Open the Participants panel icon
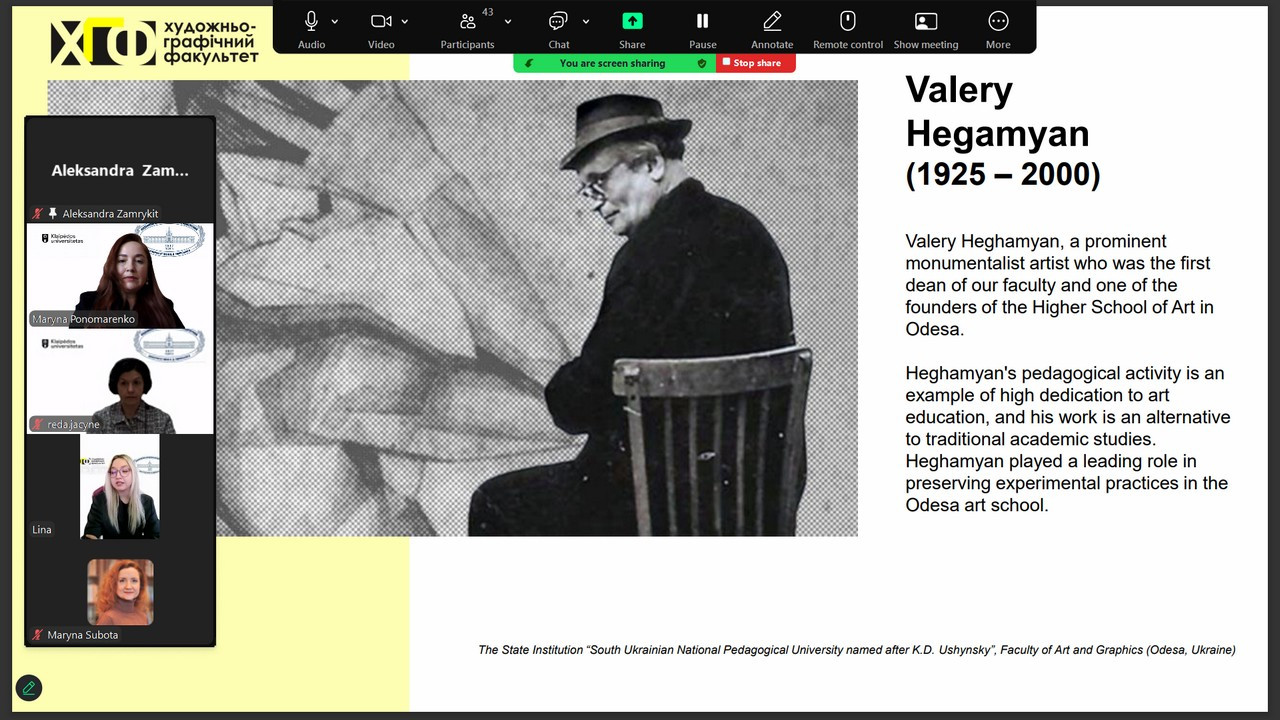The image size is (1280, 720). (467, 21)
